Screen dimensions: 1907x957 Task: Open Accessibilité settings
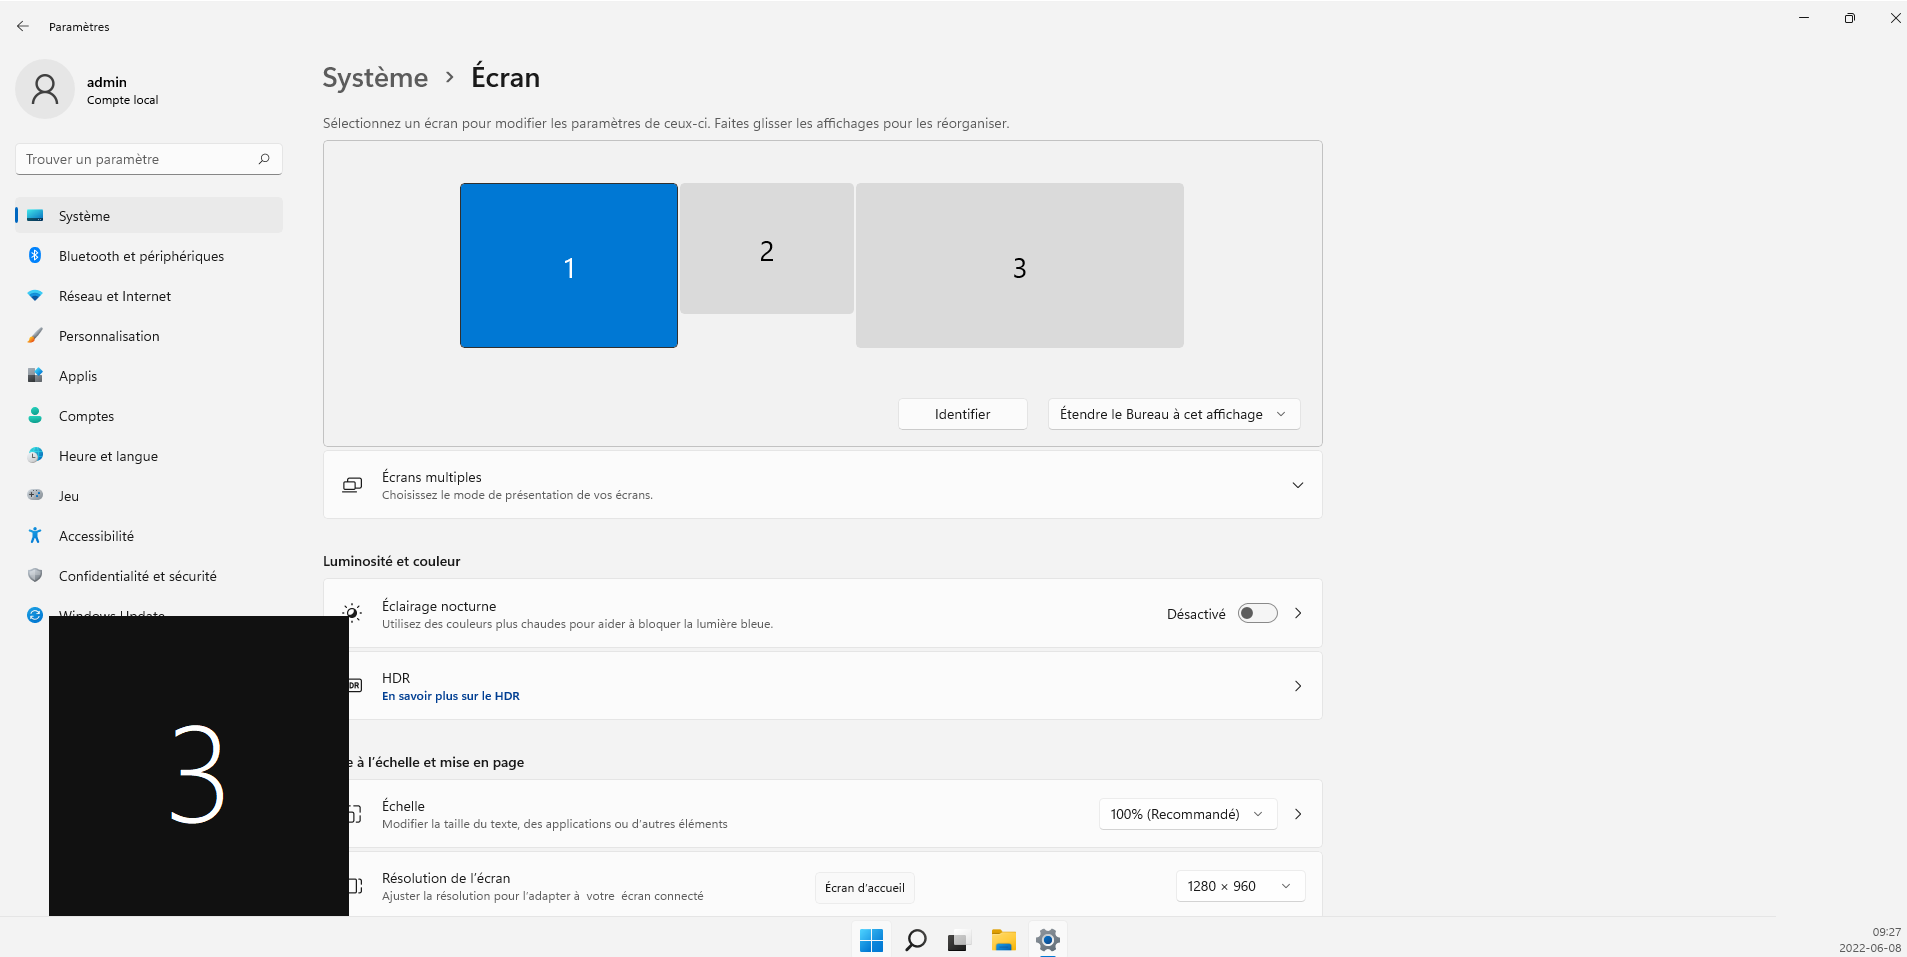94,535
